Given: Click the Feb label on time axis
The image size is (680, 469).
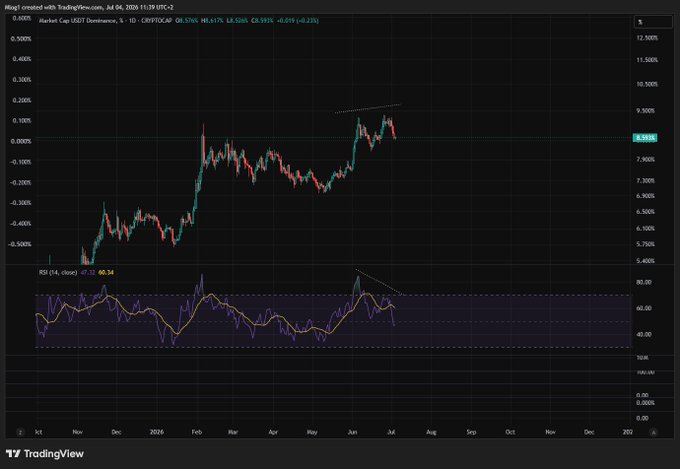Looking at the screenshot, I should pos(197,432).
